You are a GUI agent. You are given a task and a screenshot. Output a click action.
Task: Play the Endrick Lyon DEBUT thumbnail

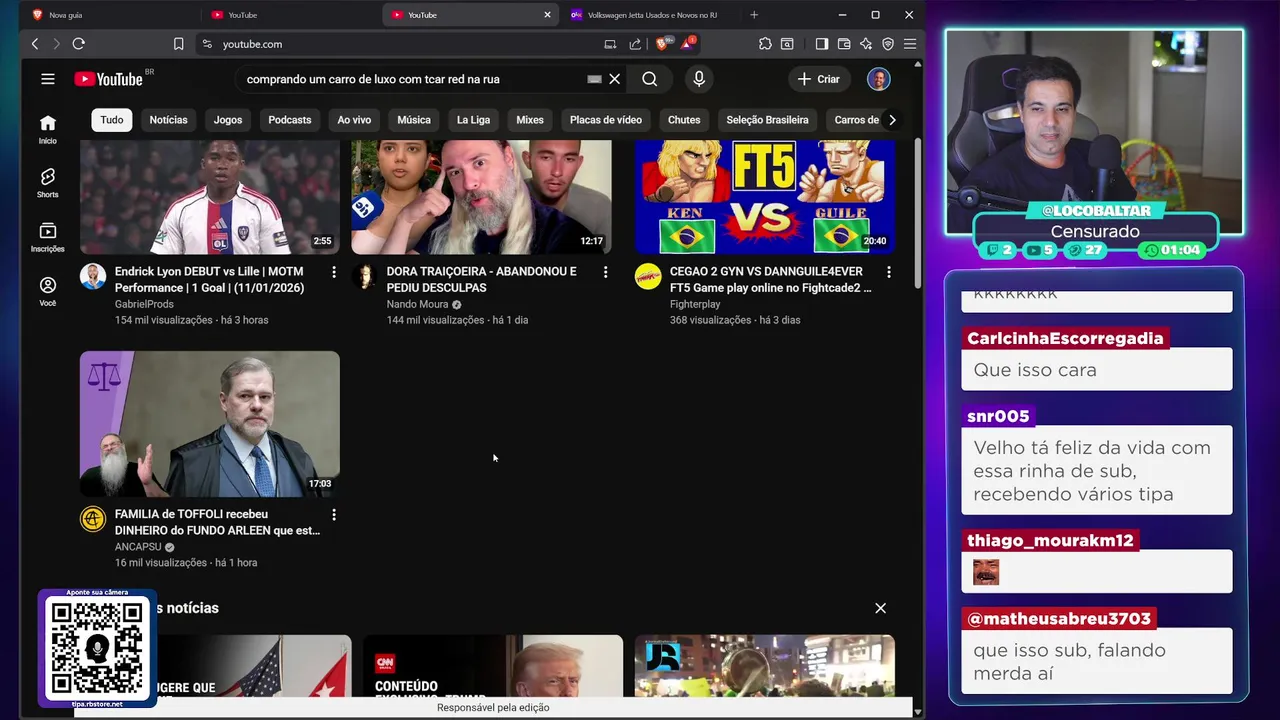click(210, 197)
